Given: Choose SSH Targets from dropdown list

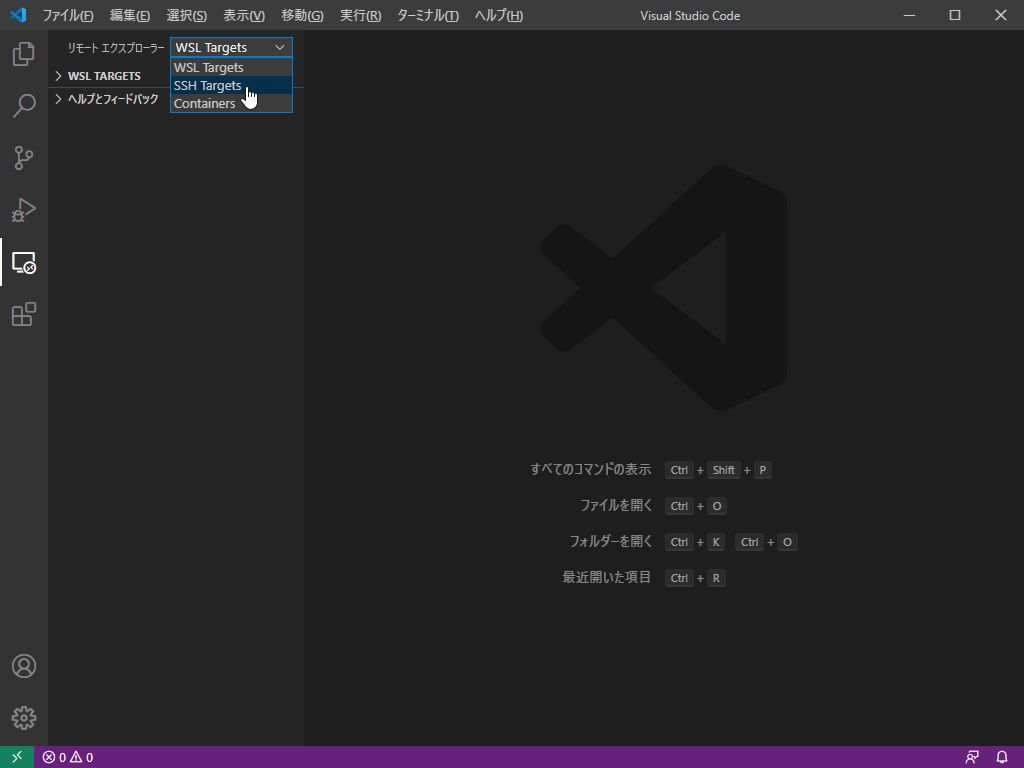Looking at the screenshot, I should 231,86.
